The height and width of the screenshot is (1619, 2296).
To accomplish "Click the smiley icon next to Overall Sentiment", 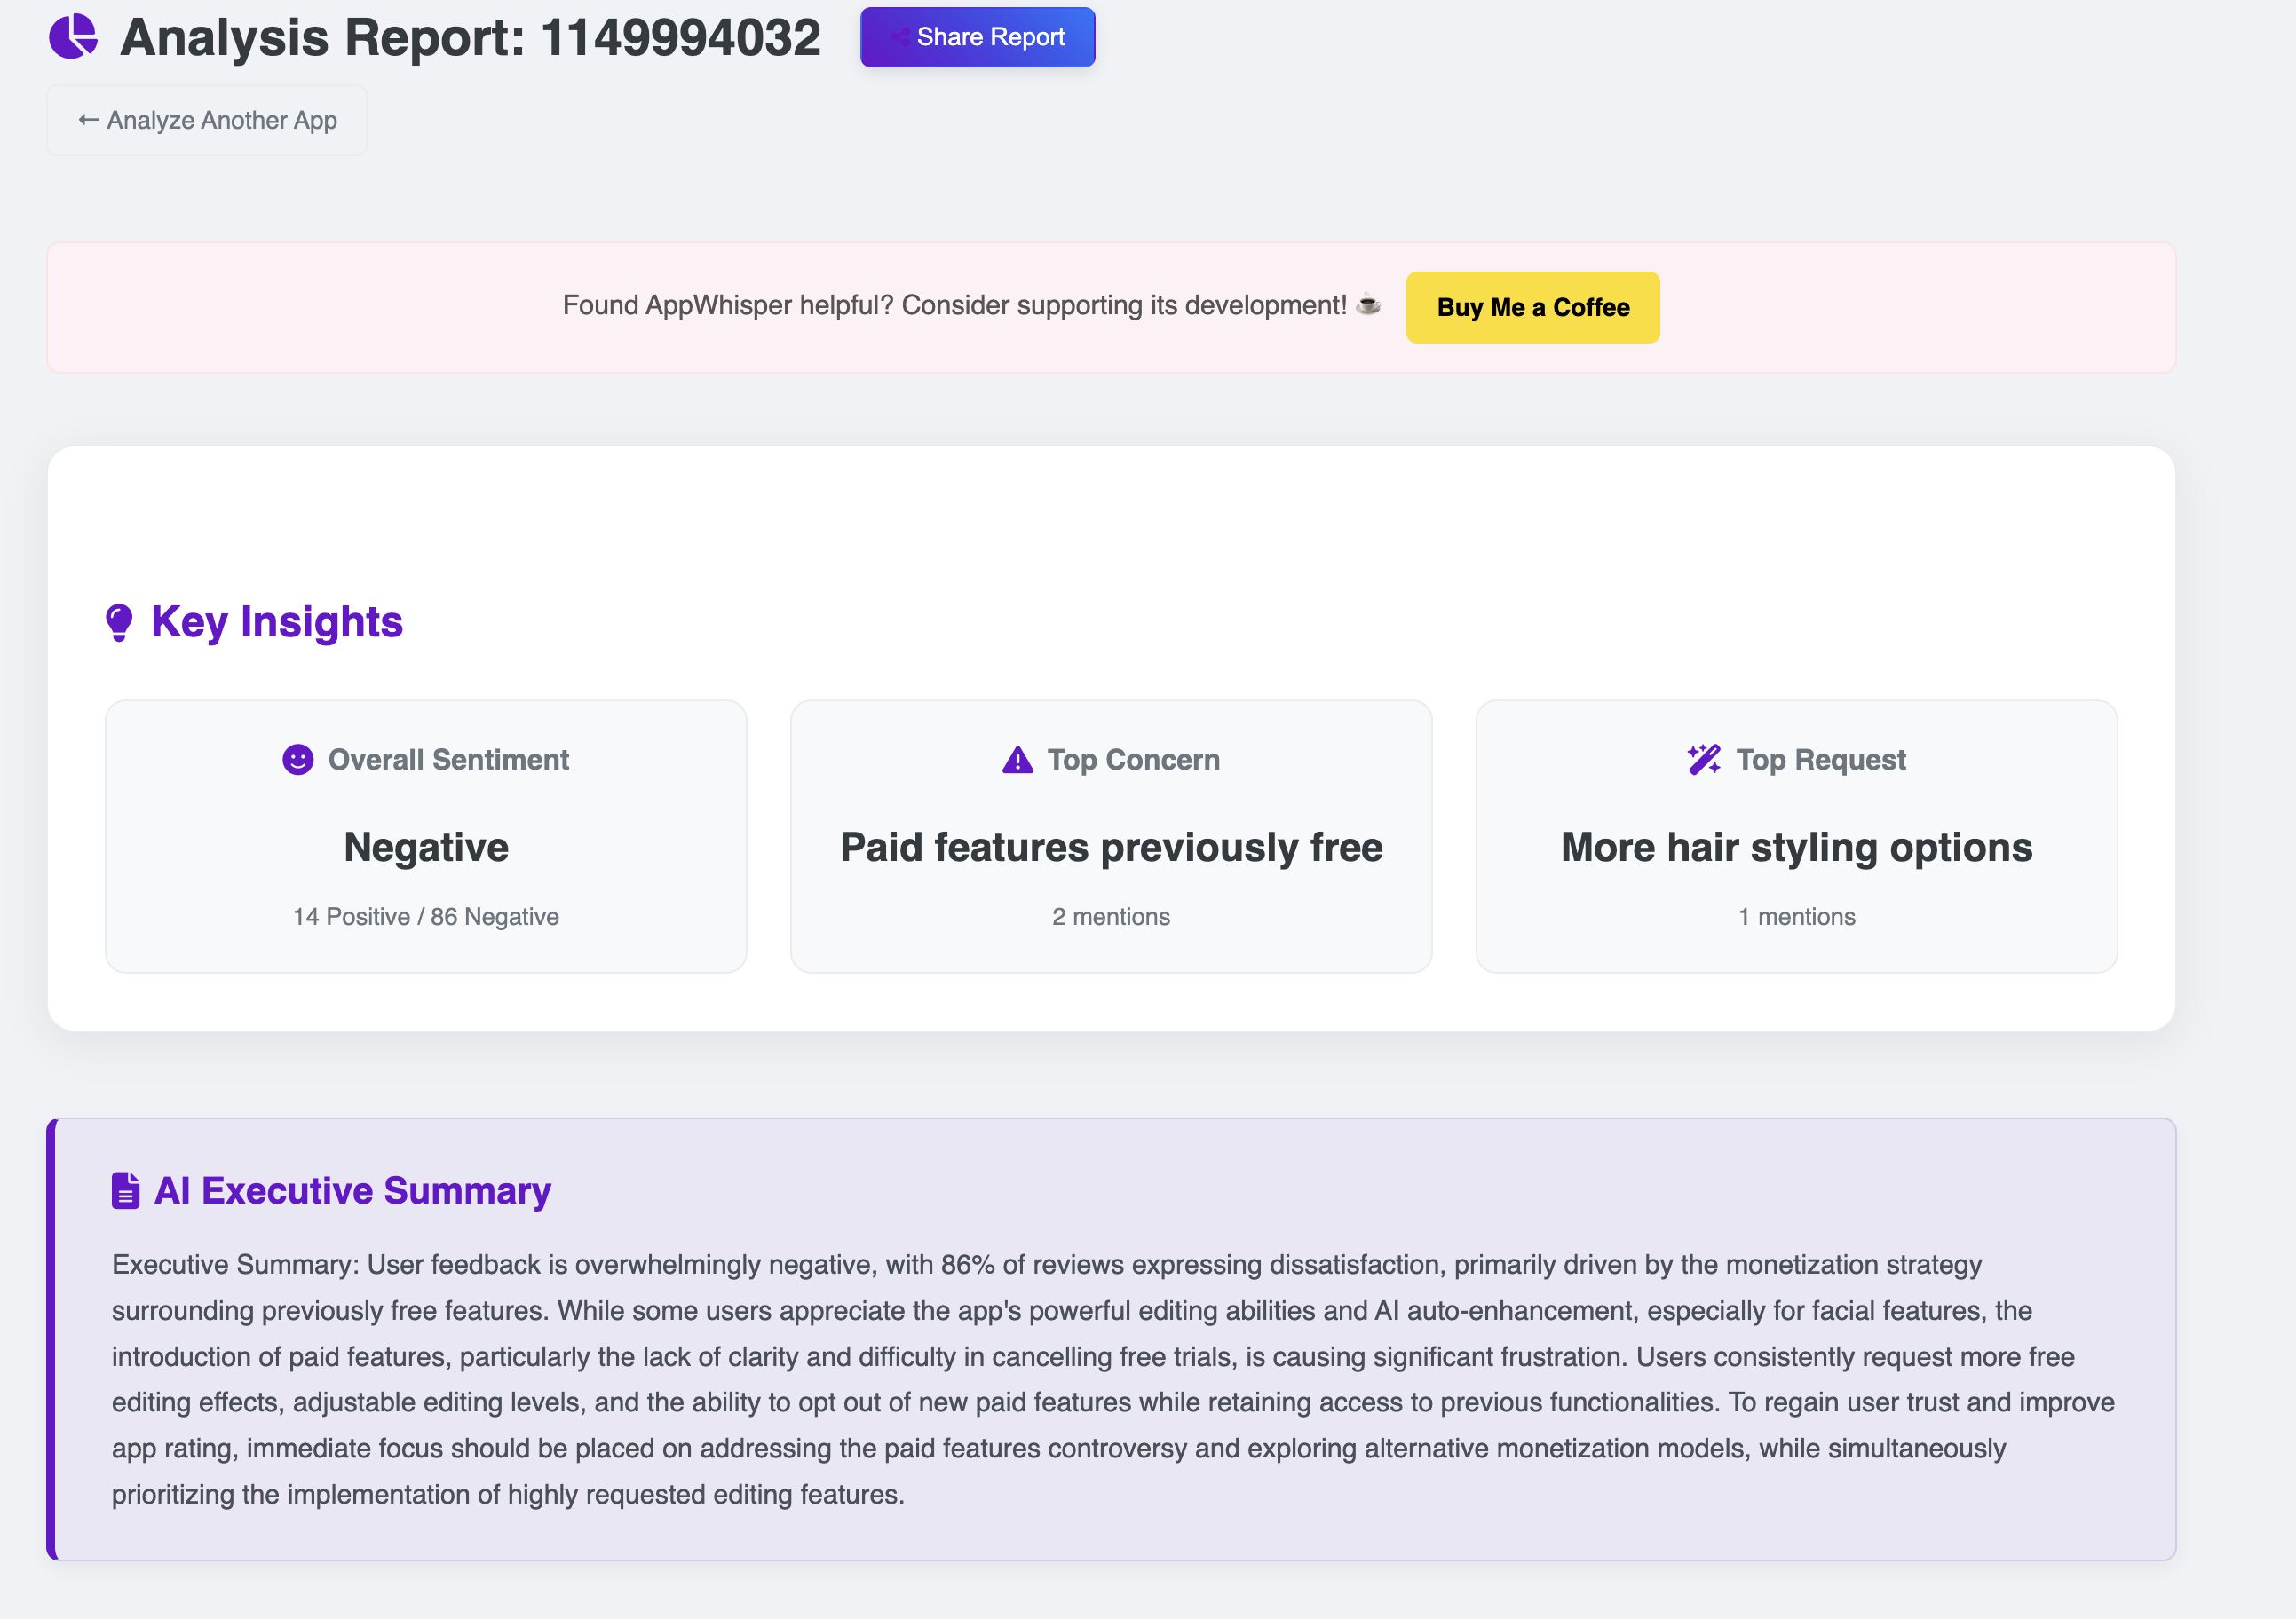I will 297,760.
